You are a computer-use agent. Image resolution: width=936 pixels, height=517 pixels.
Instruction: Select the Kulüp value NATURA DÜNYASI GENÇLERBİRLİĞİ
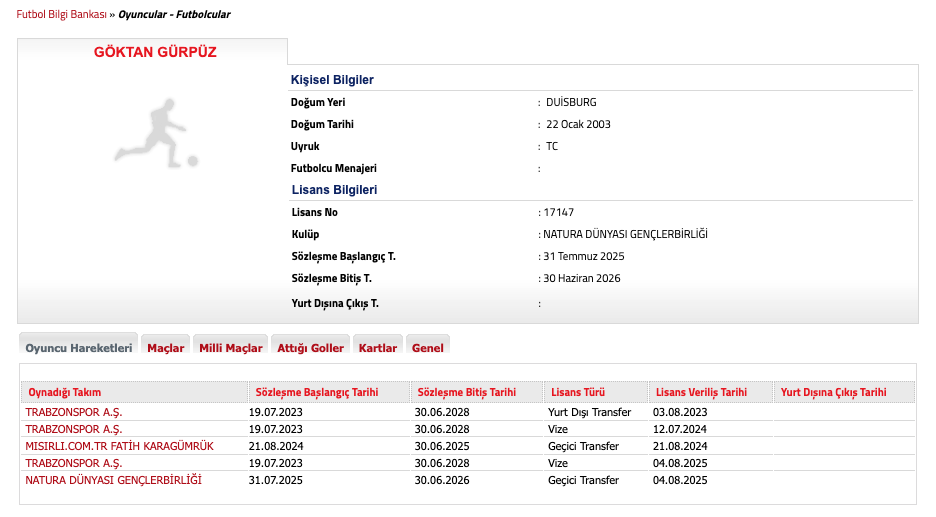point(626,234)
